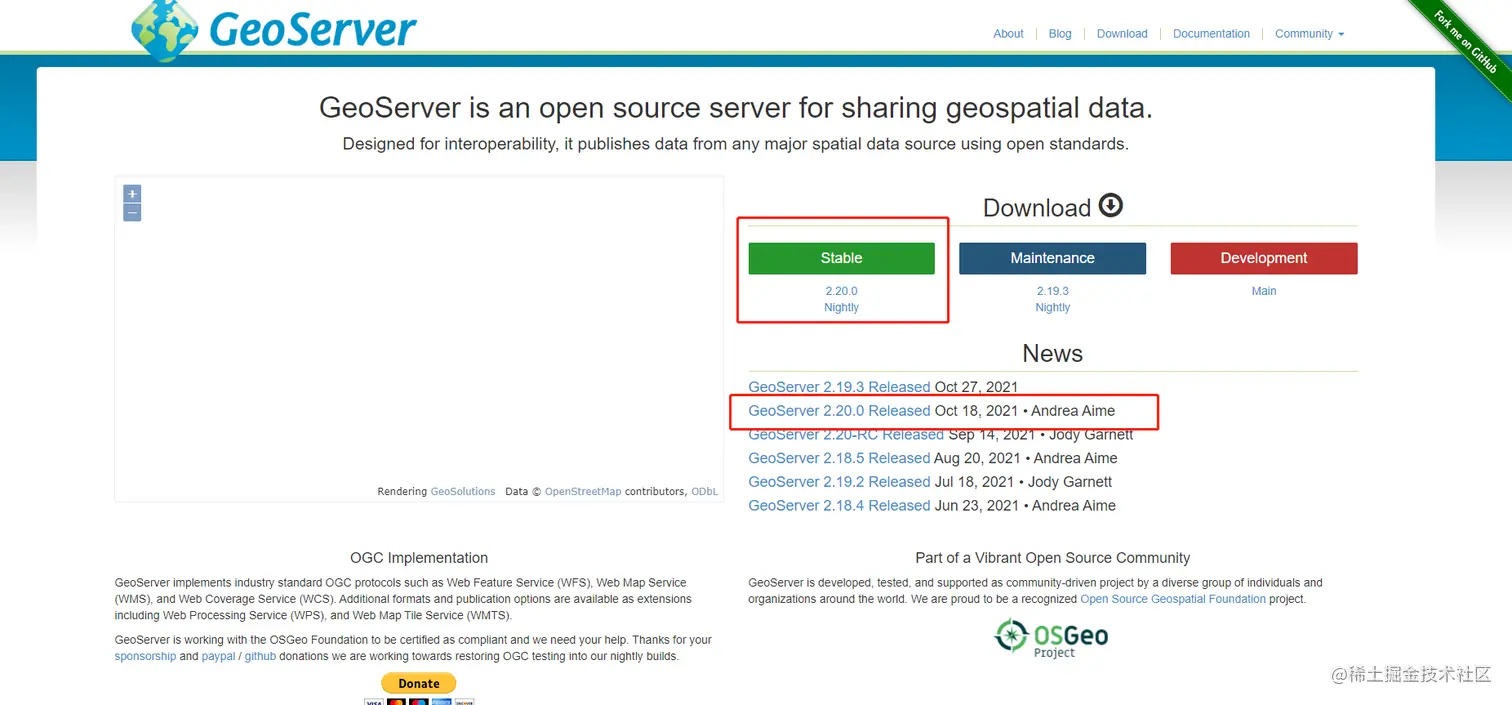
Task: Open stable version 2.20.0 link
Action: pyautogui.click(x=841, y=291)
